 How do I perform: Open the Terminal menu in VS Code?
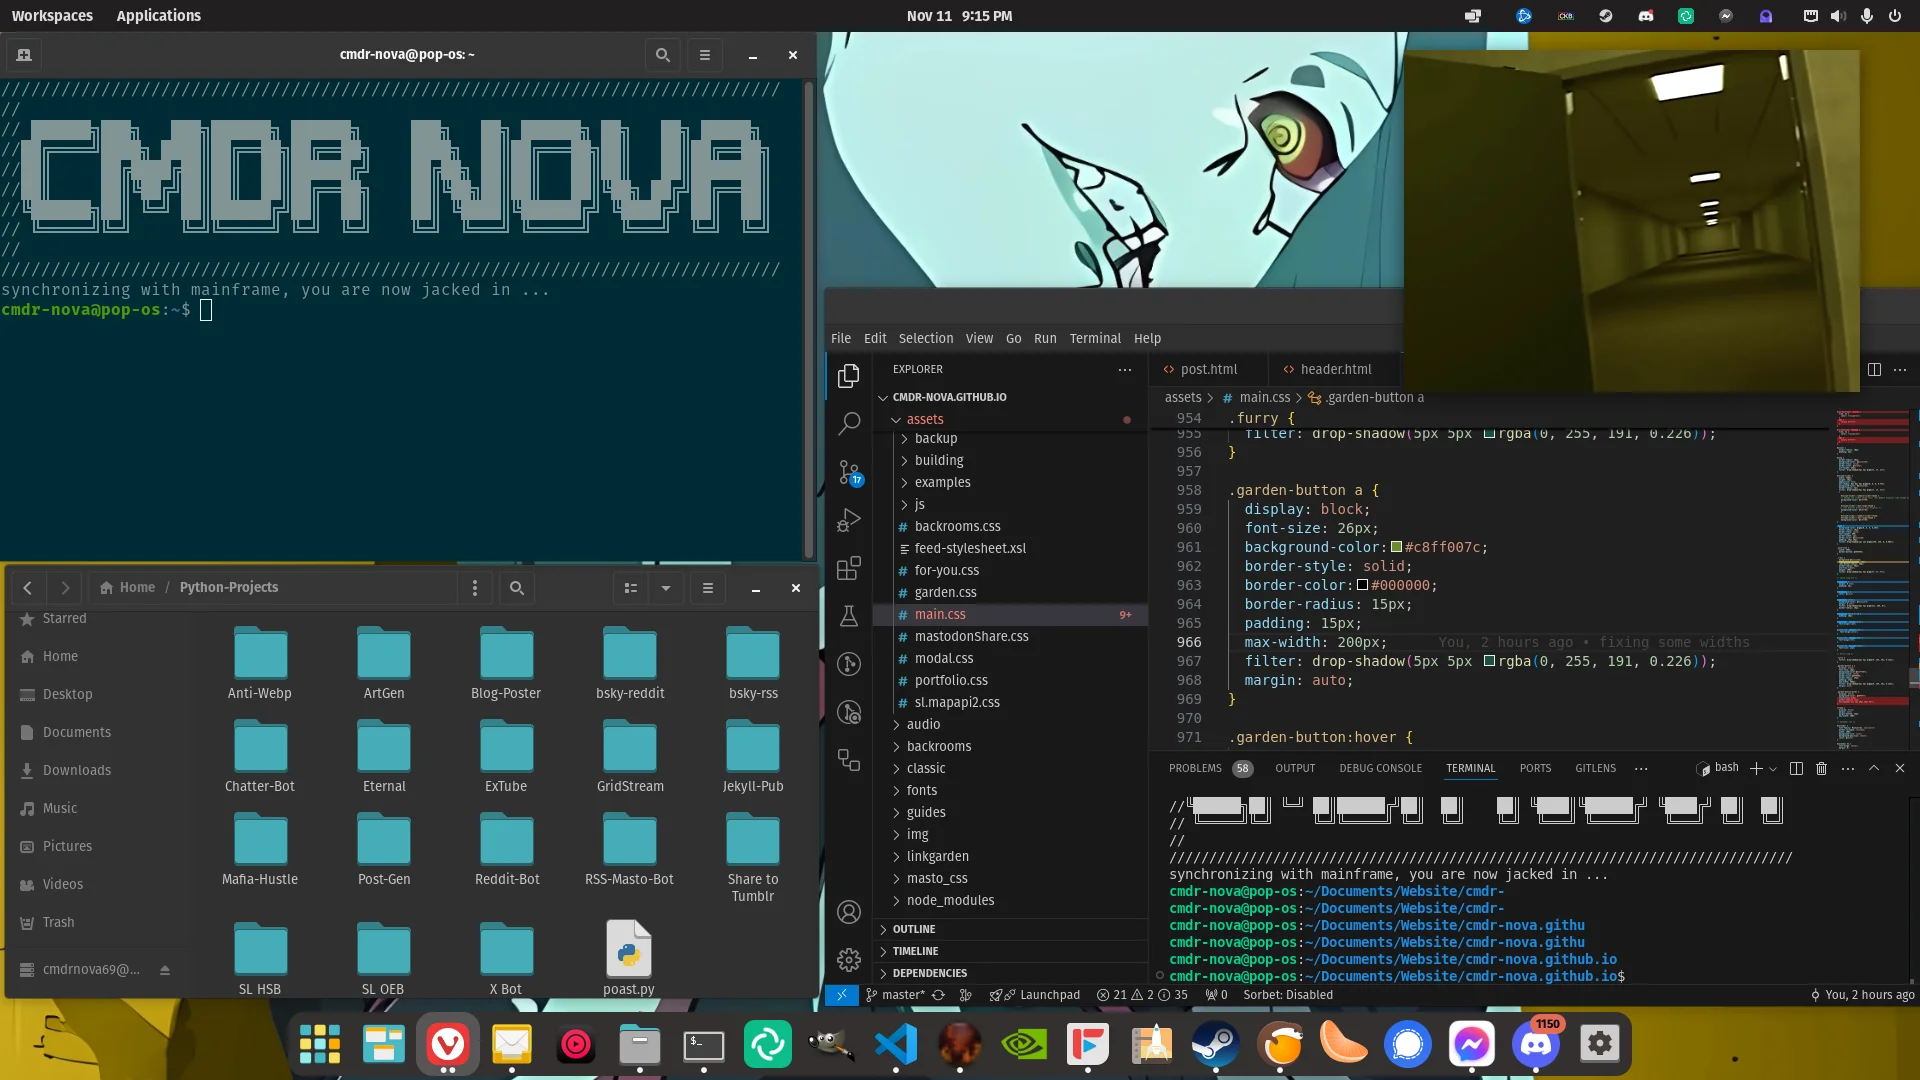(1095, 338)
